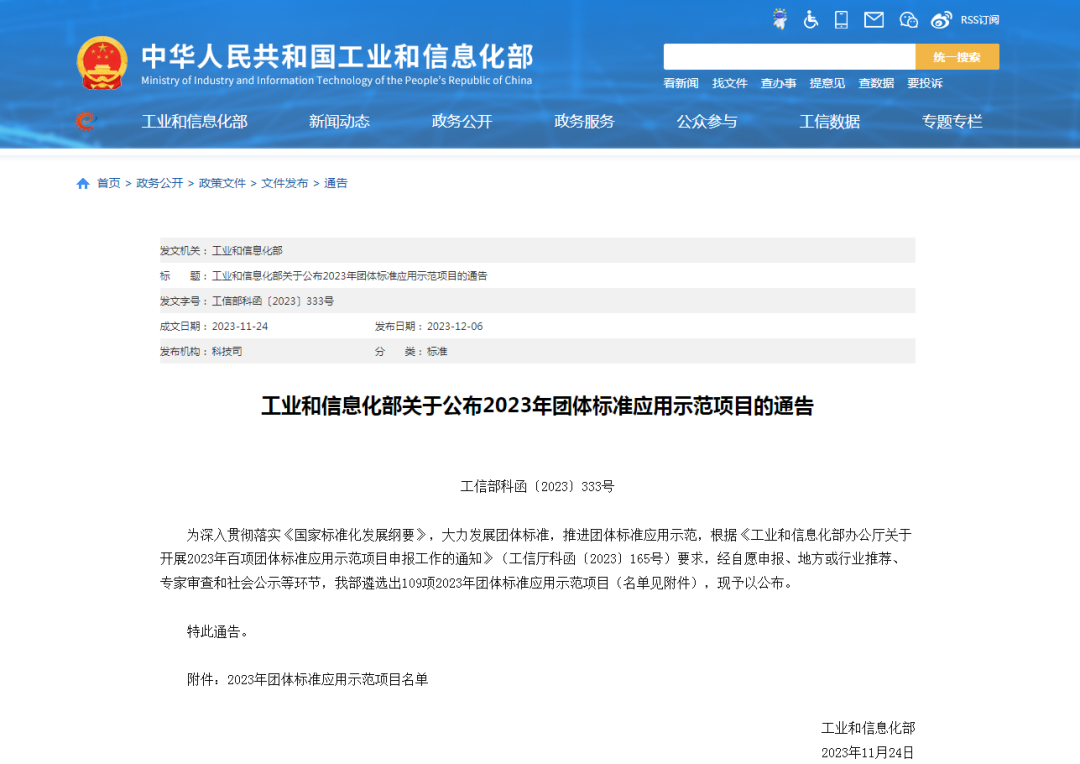
Task: Click the English ministry name subtitle
Action: [337, 81]
